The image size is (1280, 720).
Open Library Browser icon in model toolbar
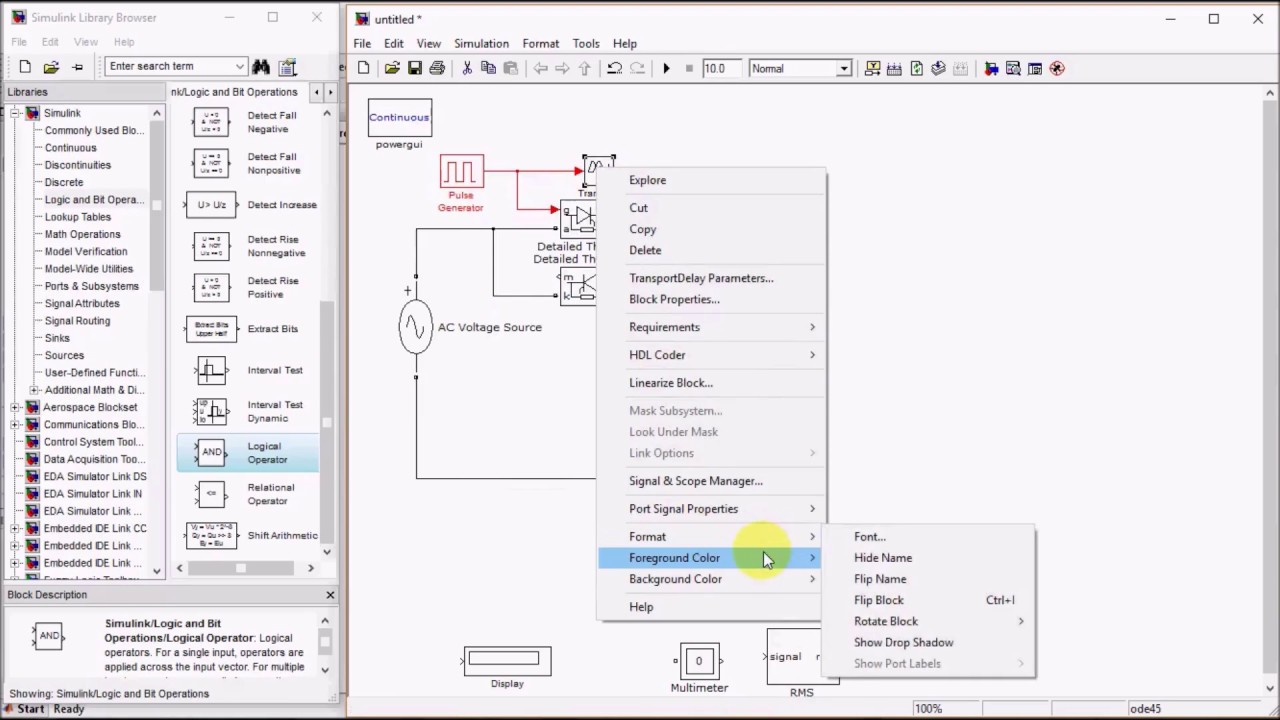(991, 68)
